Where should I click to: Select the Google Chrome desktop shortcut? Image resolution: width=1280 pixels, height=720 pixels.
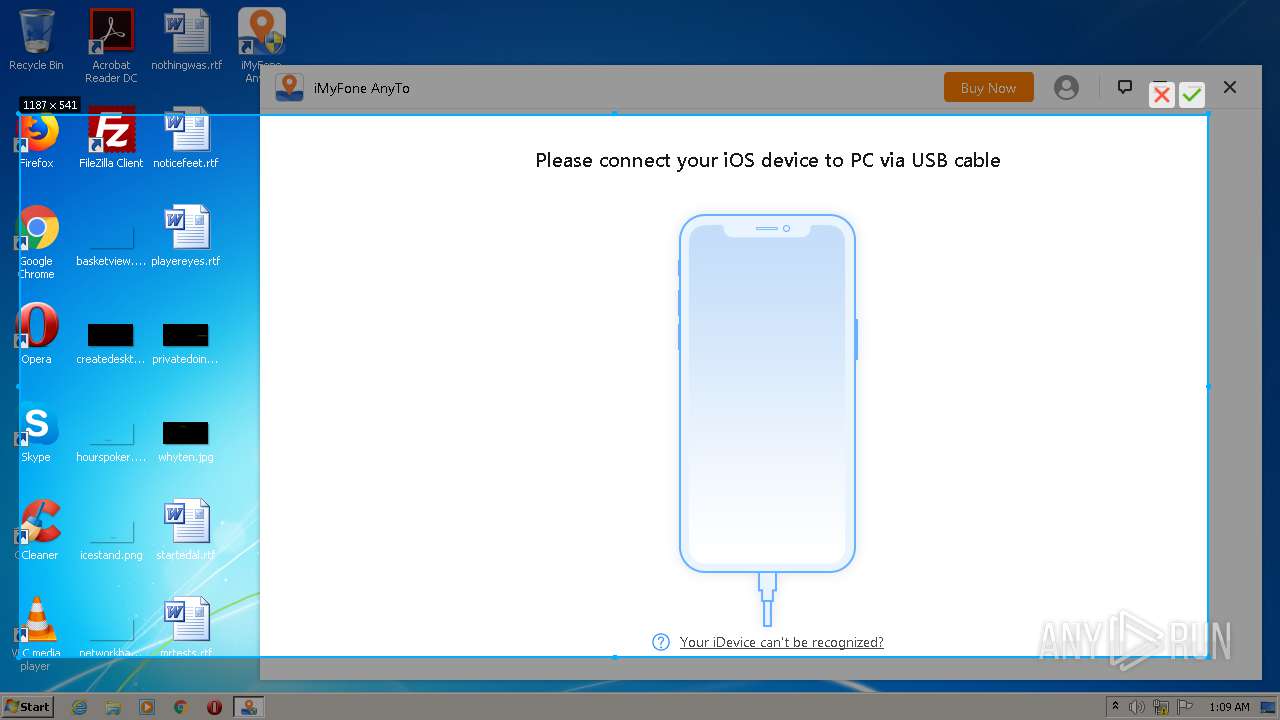[36, 243]
